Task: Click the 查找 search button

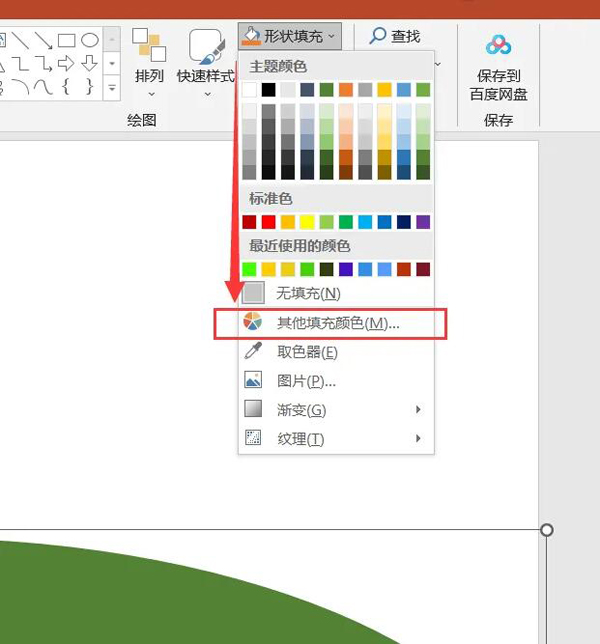Action: click(395, 36)
